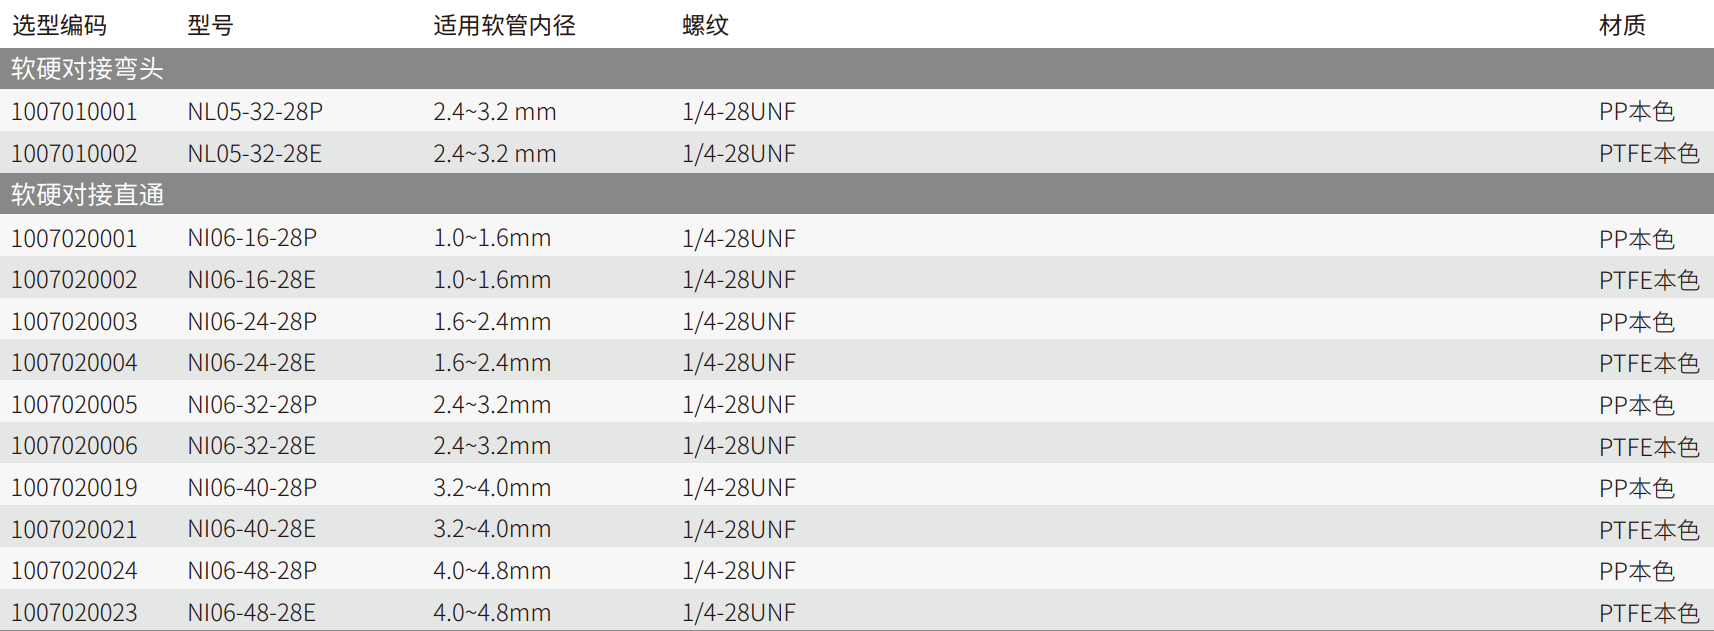
Task: Select code 1007020001 cell
Action: [x=74, y=239]
